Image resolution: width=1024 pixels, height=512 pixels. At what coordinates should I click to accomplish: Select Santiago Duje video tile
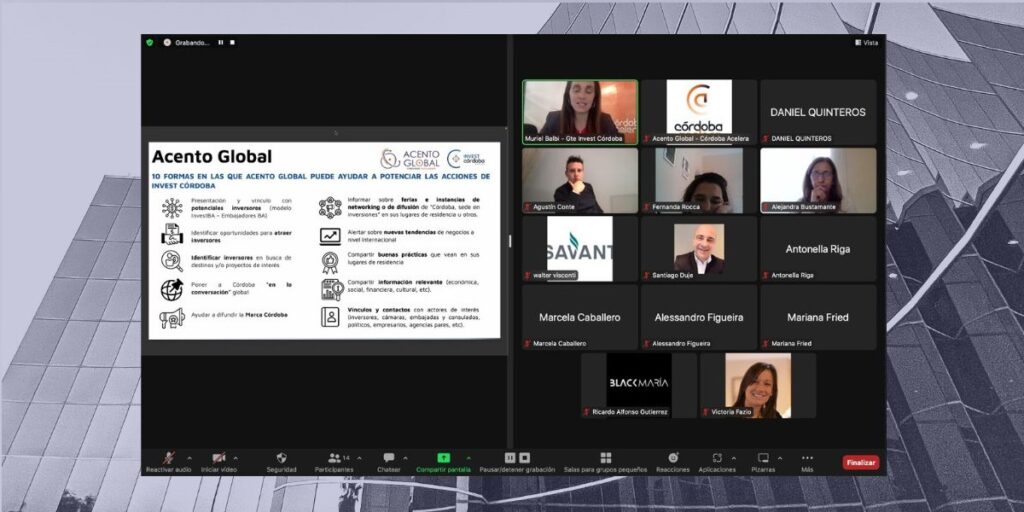pyautogui.click(x=699, y=249)
